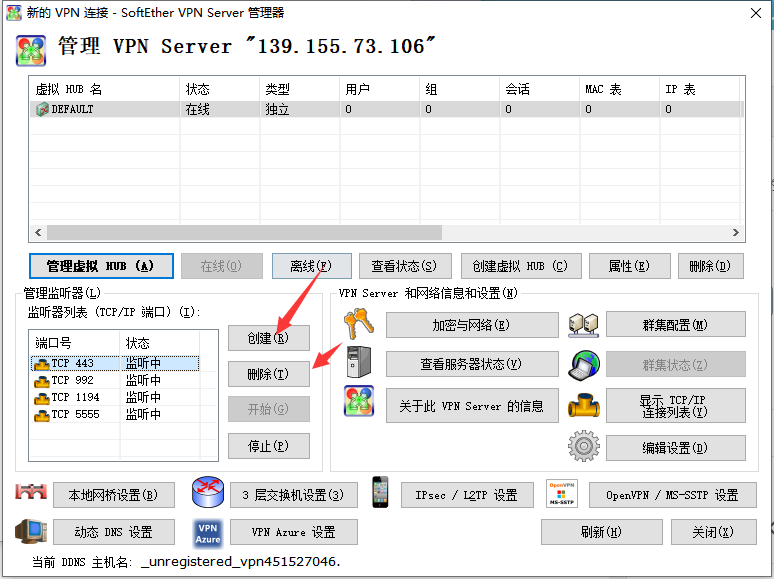774x579 pixels.
Task: Click the SoftEther icon beside 关于此 VPN Server 的信息
Action: (x=359, y=401)
